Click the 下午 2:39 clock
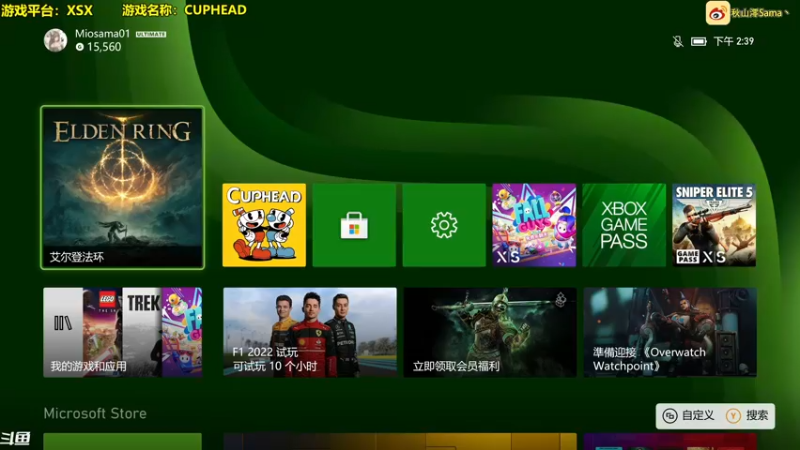This screenshot has width=800, height=450. (x=733, y=41)
